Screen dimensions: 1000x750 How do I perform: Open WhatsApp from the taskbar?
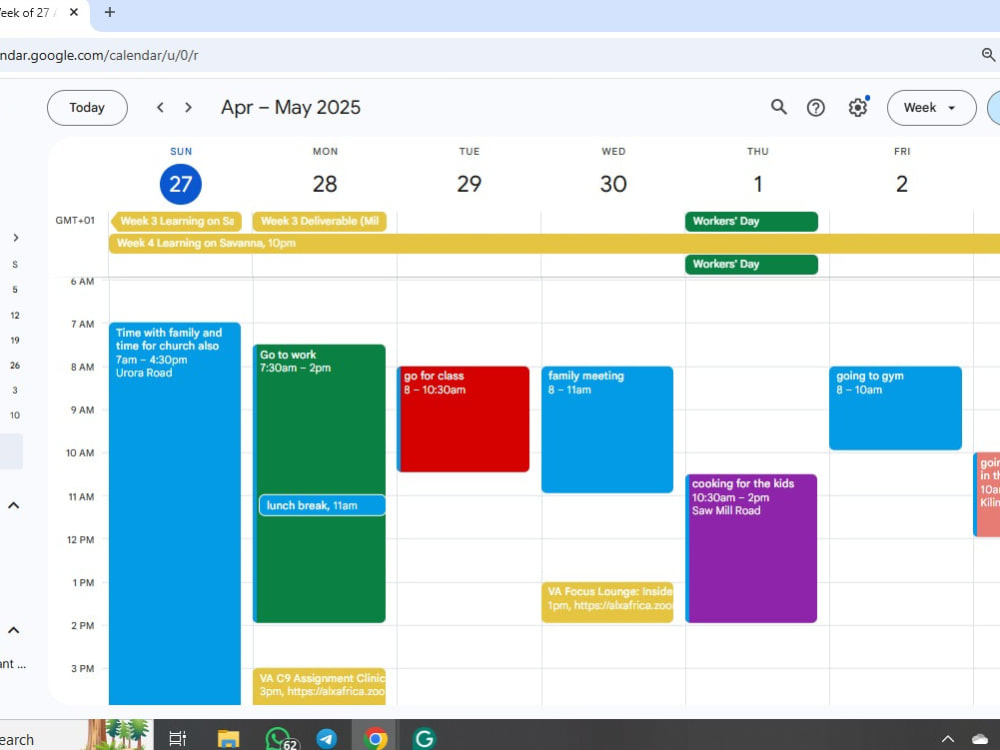click(x=280, y=739)
